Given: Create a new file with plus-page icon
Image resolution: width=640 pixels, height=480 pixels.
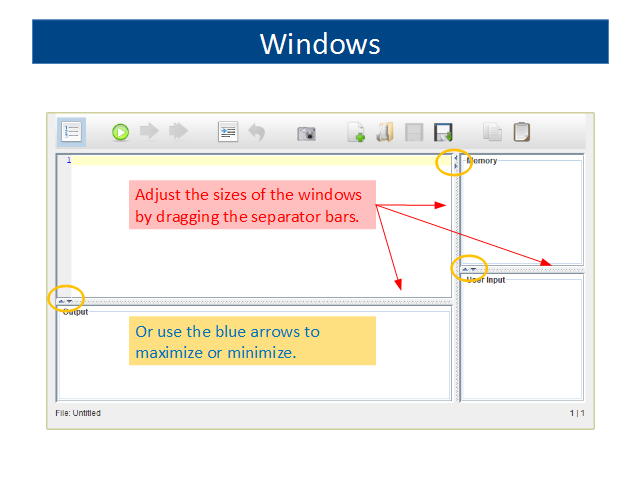Looking at the screenshot, I should pyautogui.click(x=356, y=132).
